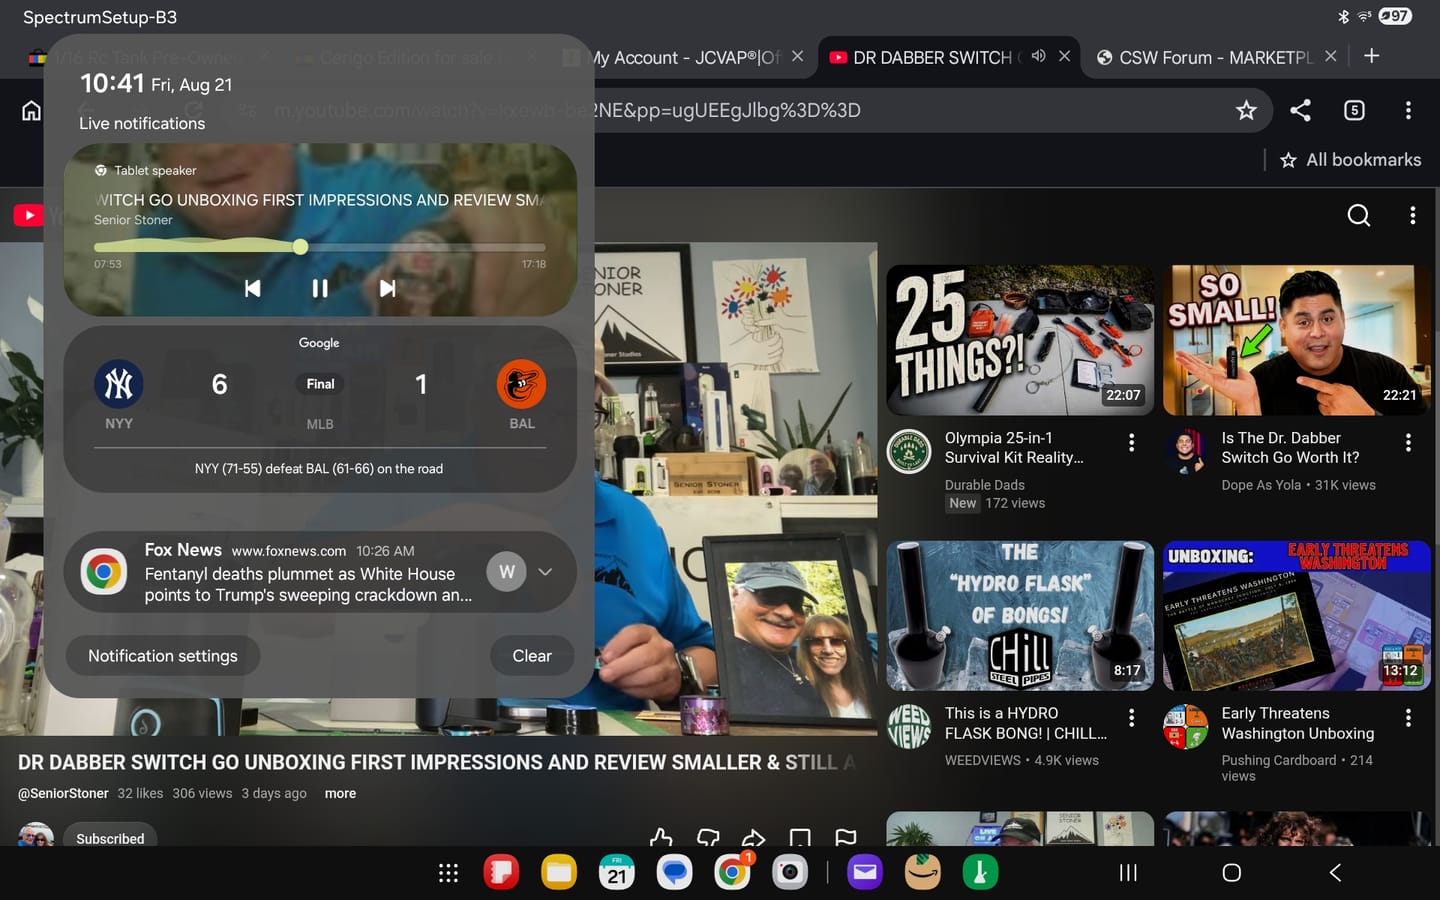Open Early Threatens Washington Unboxing thumbnail
The image size is (1440, 900).
pyautogui.click(x=1297, y=616)
